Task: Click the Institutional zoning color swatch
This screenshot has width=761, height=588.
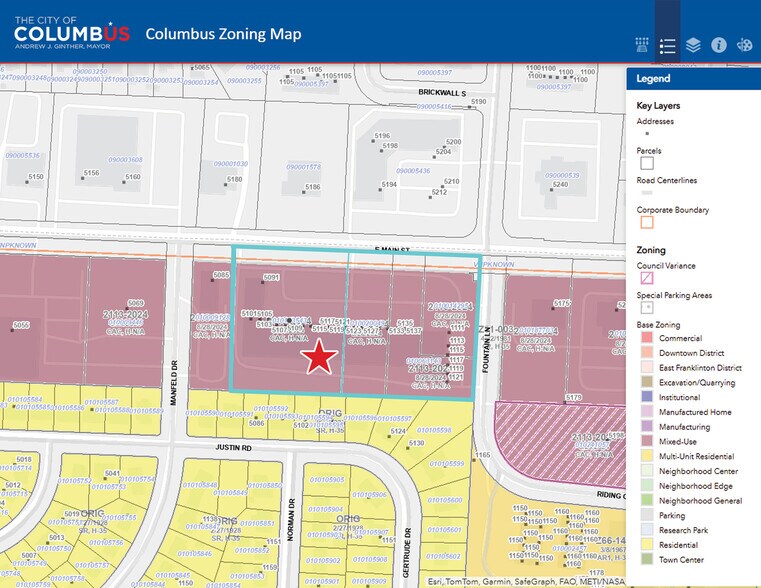Action: click(646, 396)
